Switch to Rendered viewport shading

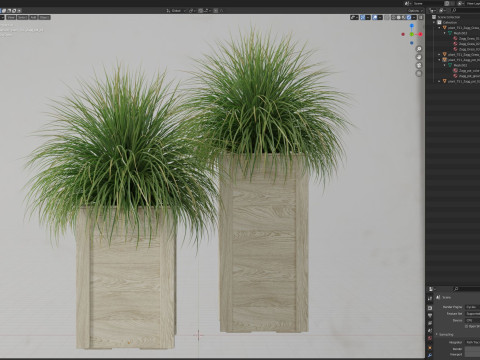(x=409, y=17)
